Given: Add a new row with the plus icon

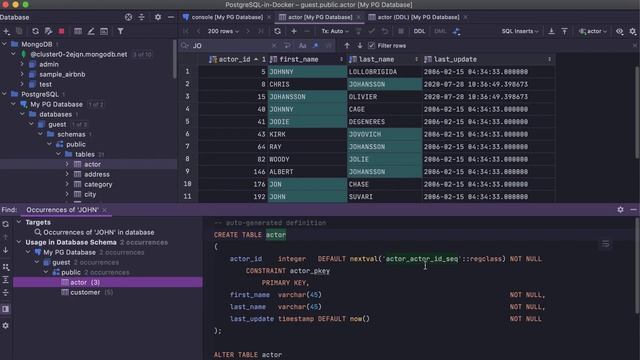Looking at the screenshot, I should pyautogui.click(x=293, y=31).
